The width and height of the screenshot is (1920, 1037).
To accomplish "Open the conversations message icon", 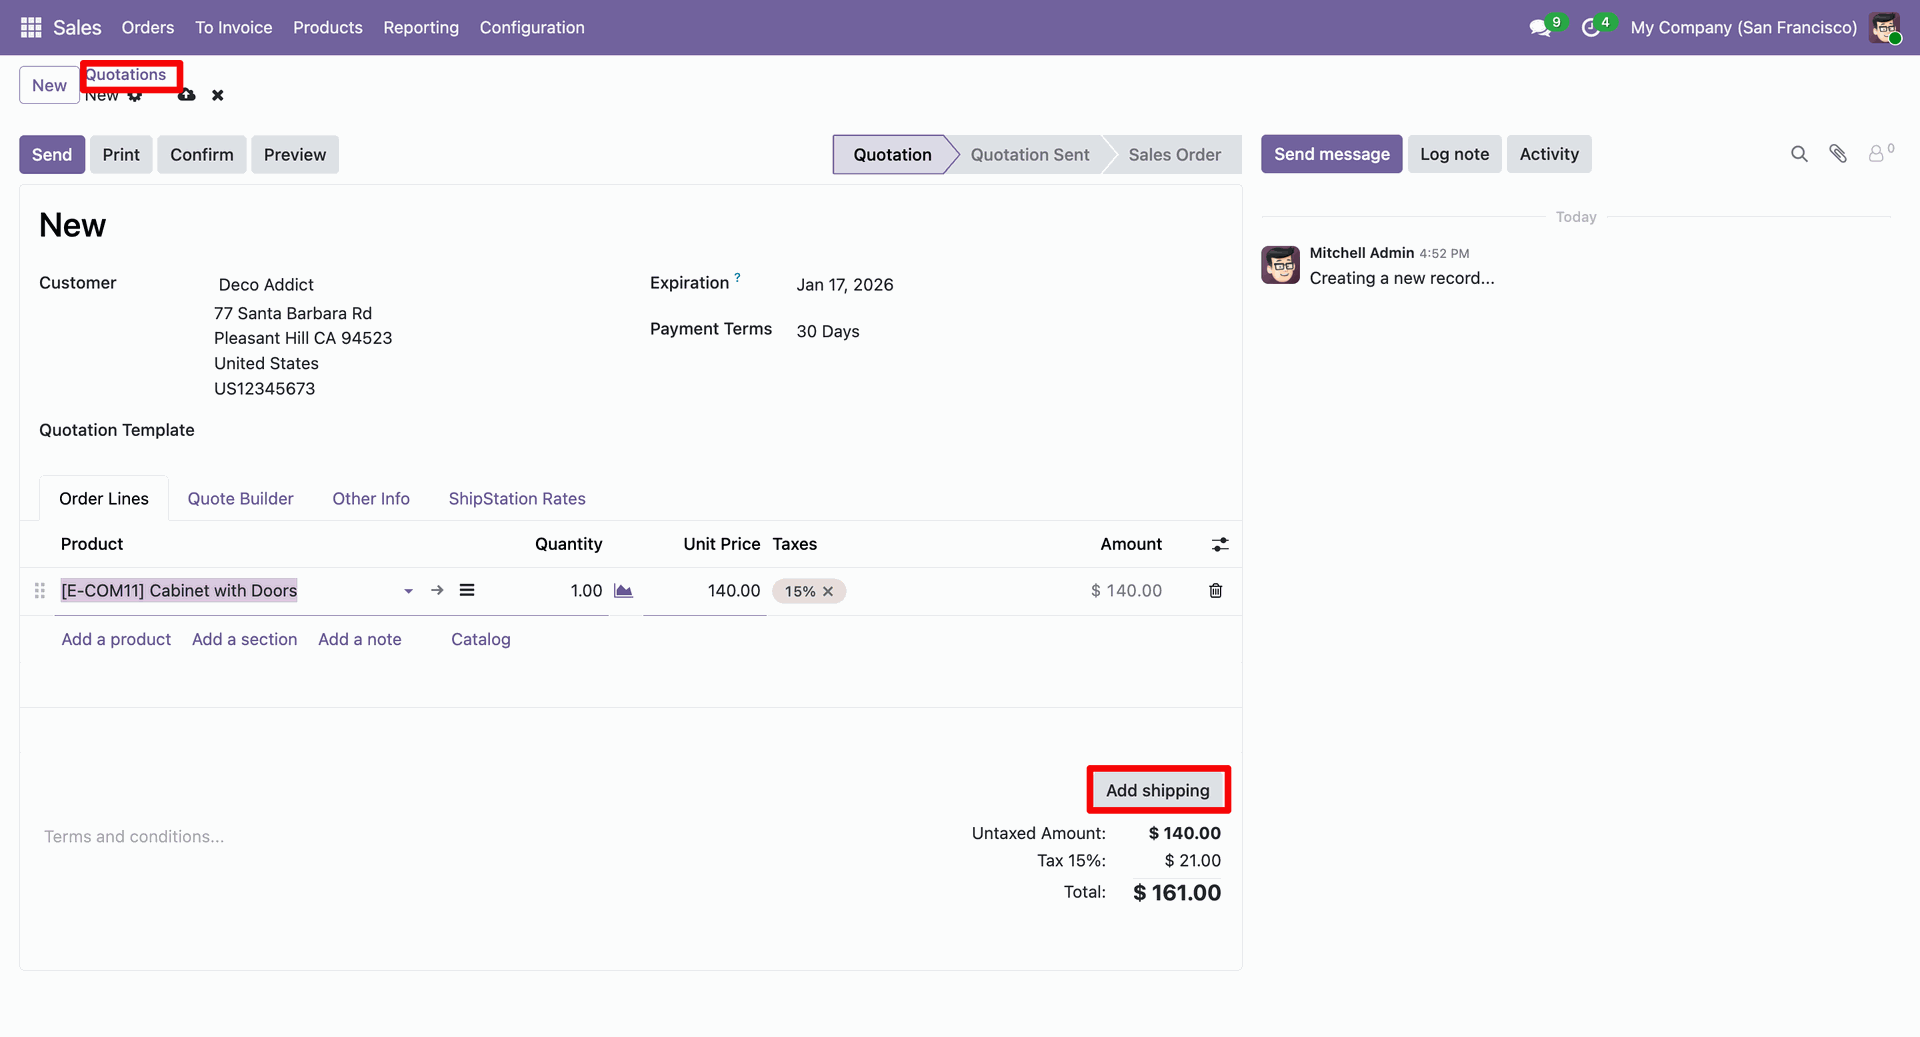I will pyautogui.click(x=1540, y=28).
